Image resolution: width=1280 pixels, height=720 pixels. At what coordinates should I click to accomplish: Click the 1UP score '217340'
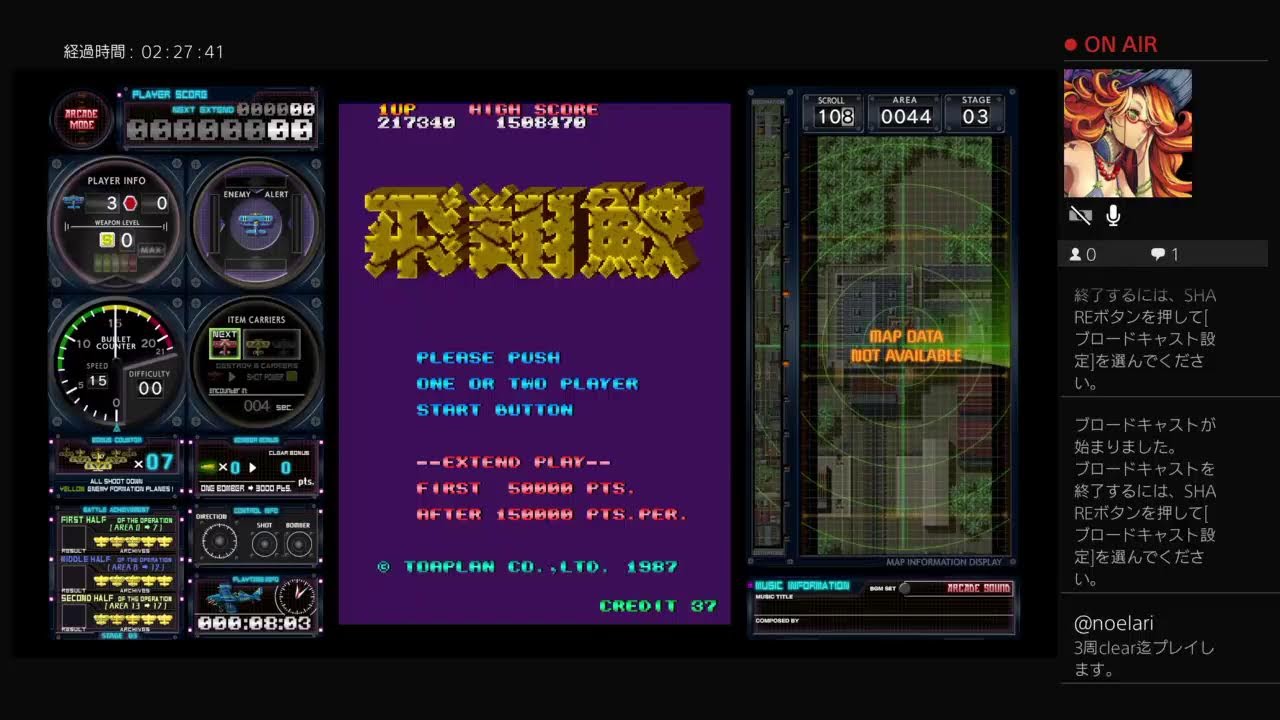(416, 123)
